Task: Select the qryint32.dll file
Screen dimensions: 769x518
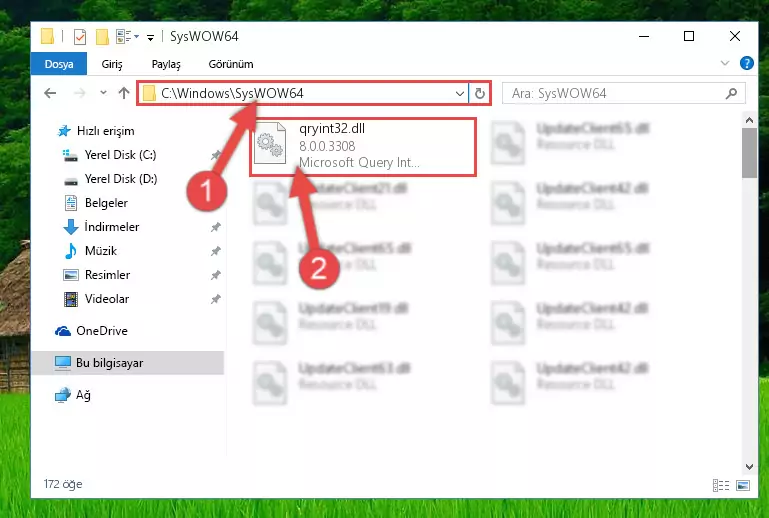Action: 363,146
